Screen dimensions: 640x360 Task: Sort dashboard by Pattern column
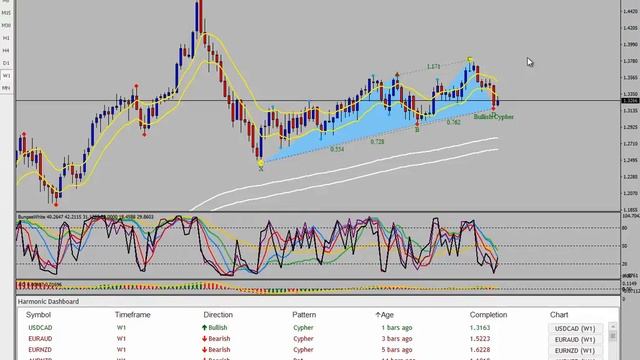304,315
